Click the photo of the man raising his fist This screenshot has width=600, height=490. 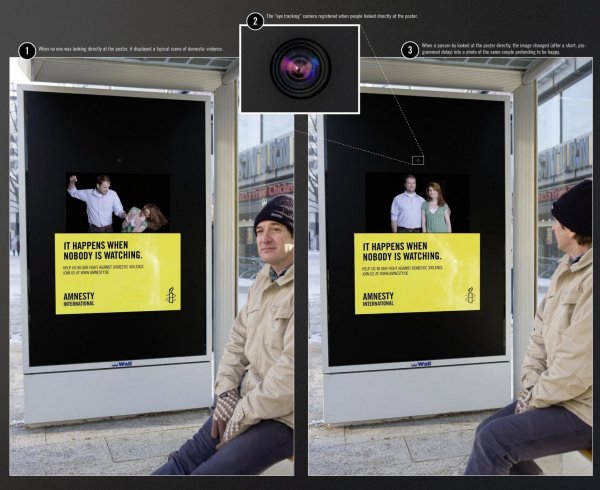click(x=118, y=202)
